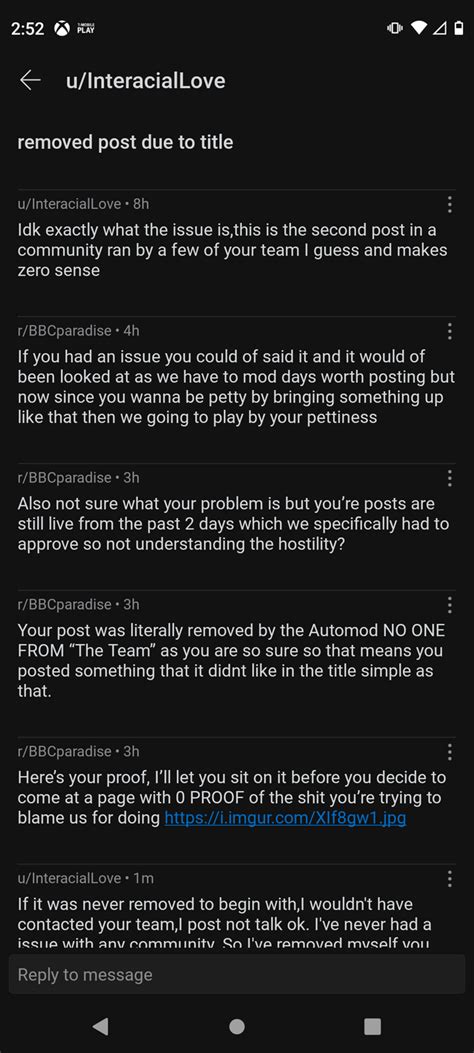Open options for first u/InteracialLove message
Viewport: 474px width, 1053px height.
[449, 204]
